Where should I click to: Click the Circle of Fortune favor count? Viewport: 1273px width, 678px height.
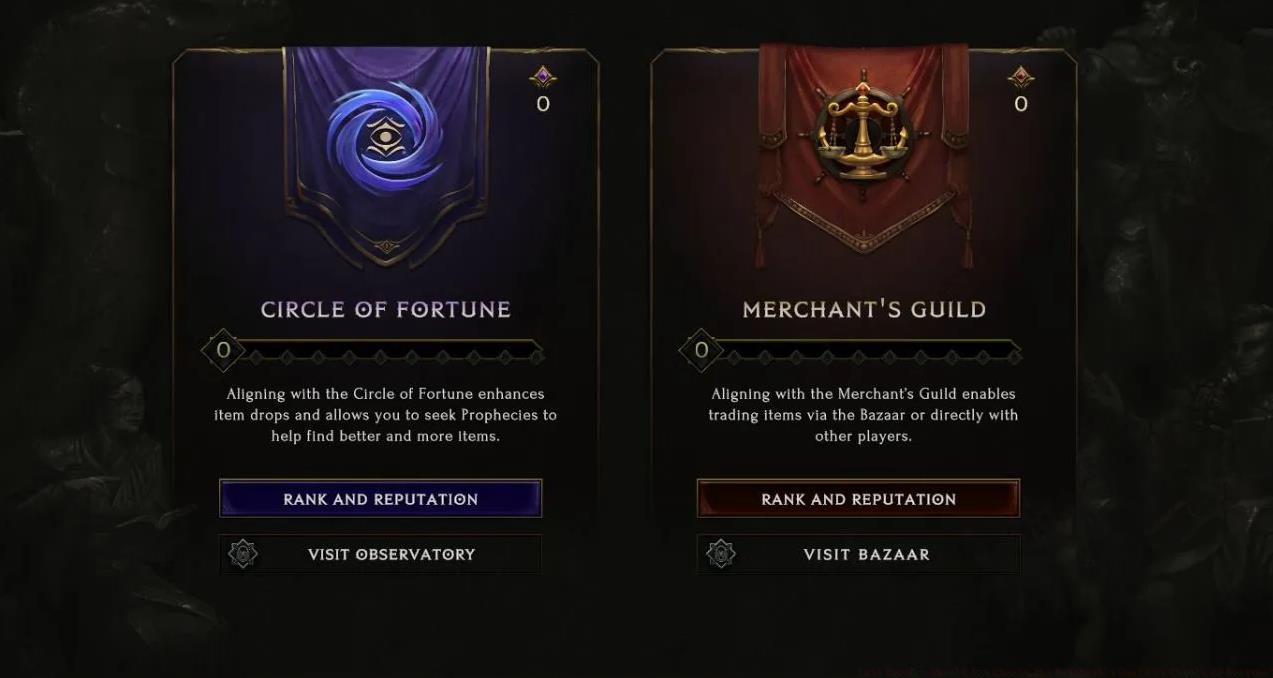(x=543, y=104)
